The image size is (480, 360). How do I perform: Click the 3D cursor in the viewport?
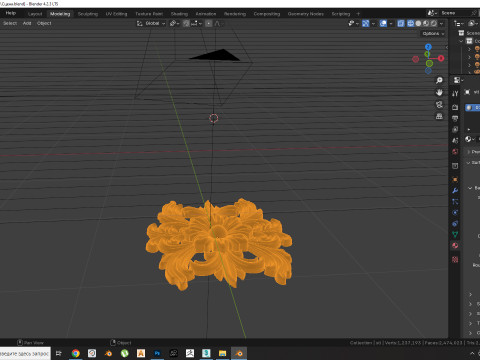click(214, 118)
